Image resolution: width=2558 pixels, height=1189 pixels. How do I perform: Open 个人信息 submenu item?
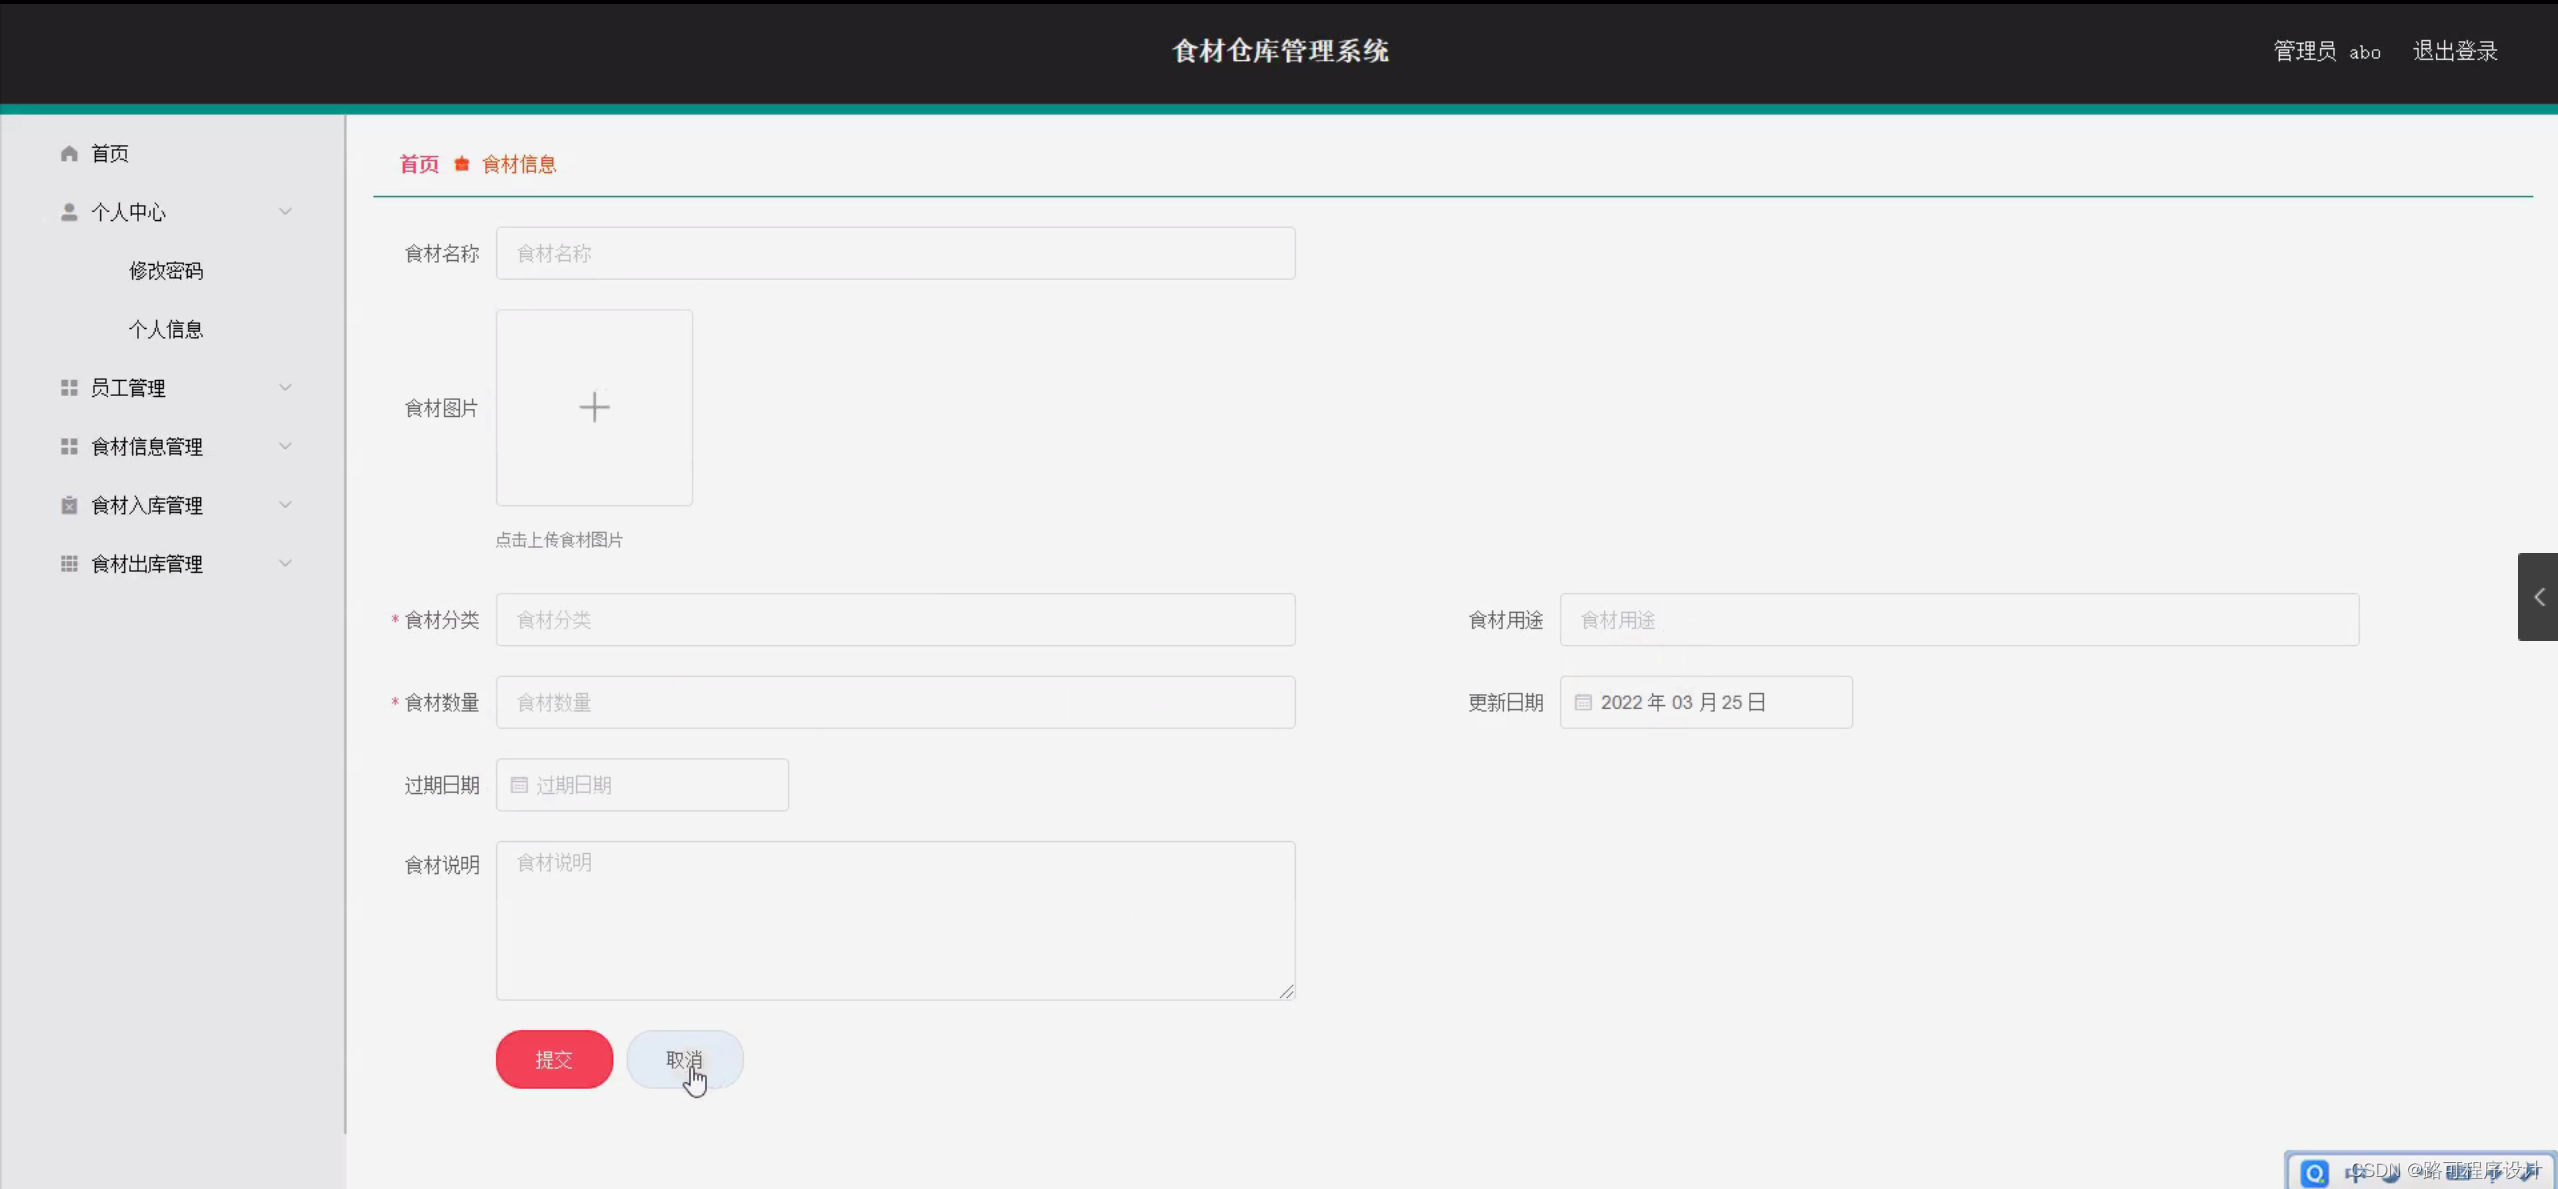[x=166, y=329]
